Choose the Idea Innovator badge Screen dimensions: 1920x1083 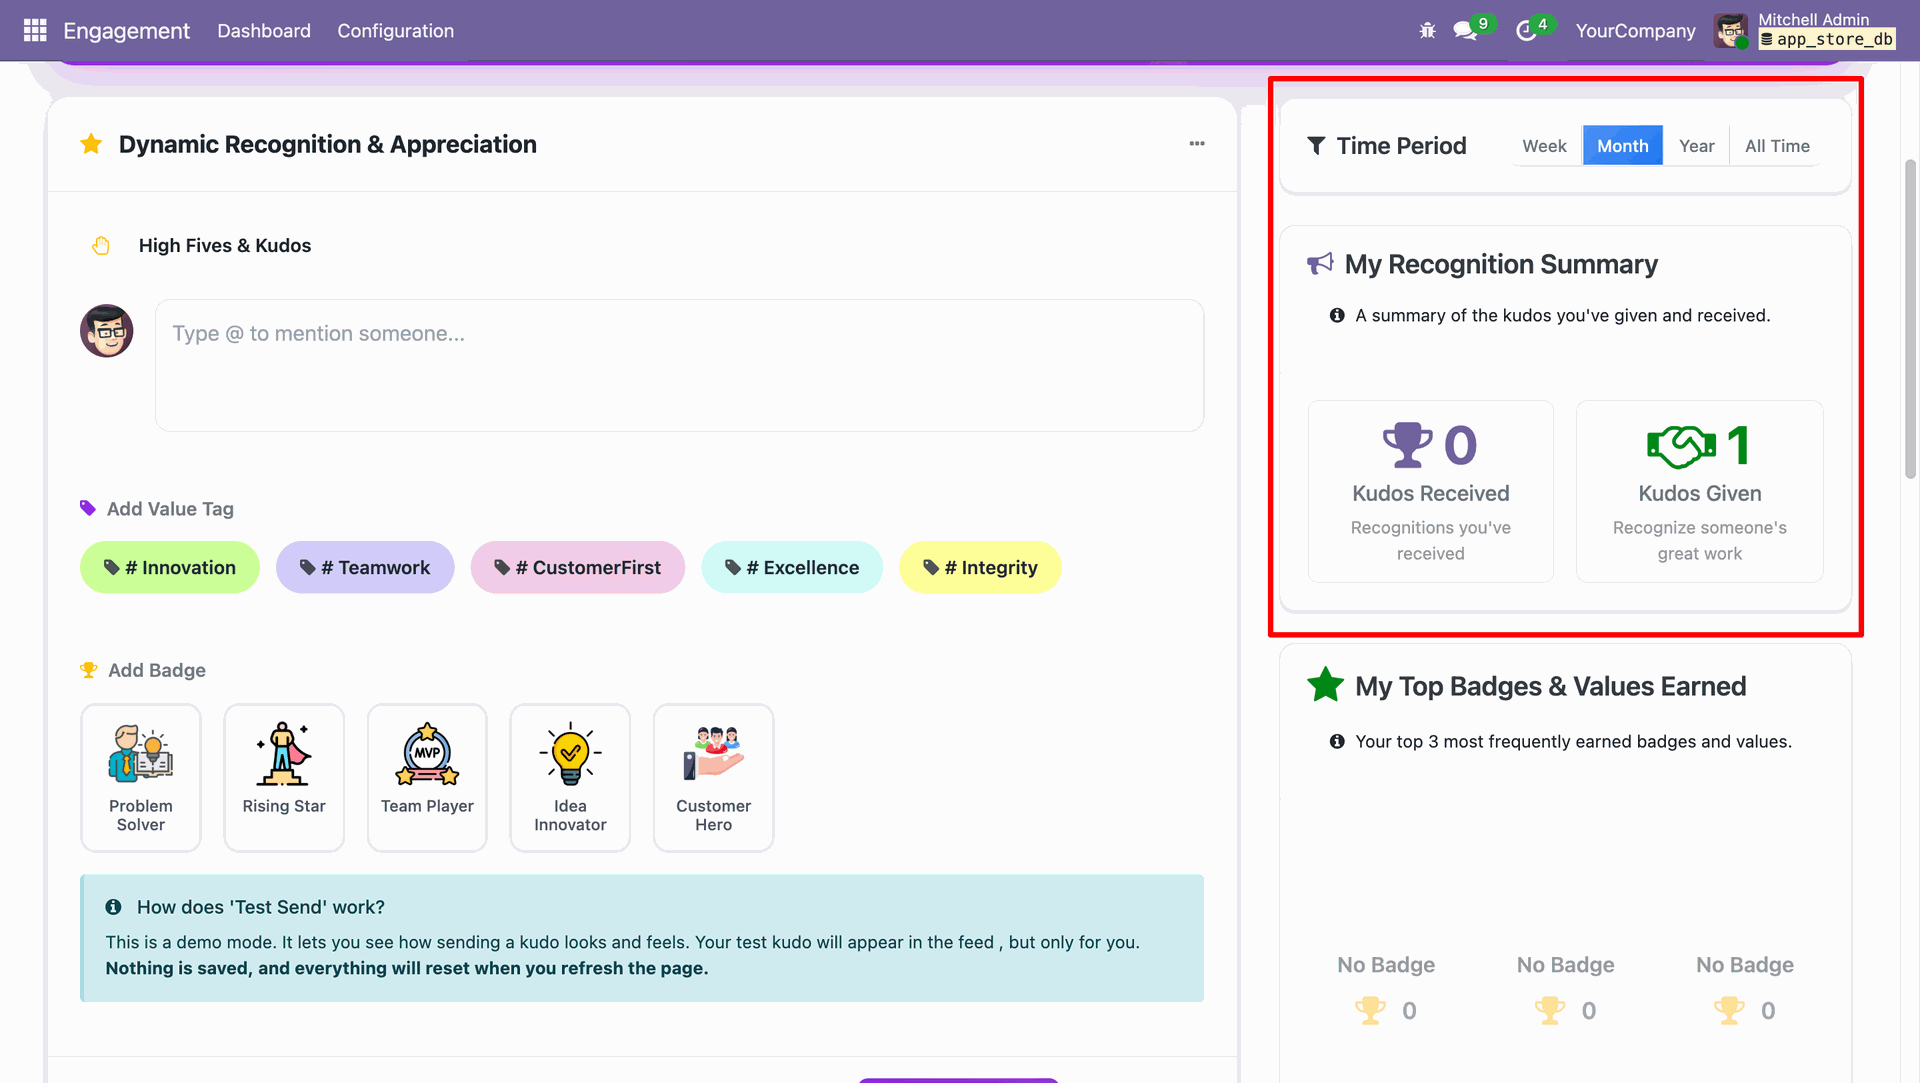(570, 777)
